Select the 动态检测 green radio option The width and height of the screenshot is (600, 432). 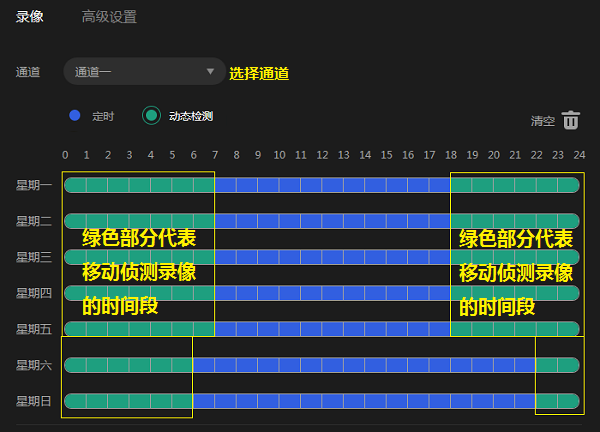coord(151,116)
